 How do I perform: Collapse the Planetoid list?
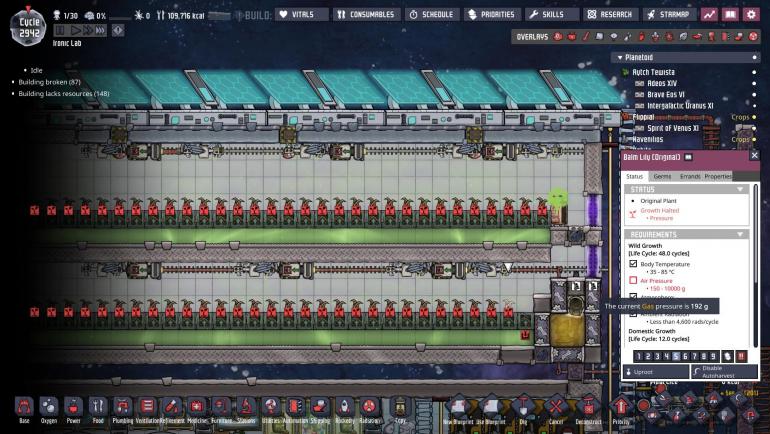(x=620, y=57)
